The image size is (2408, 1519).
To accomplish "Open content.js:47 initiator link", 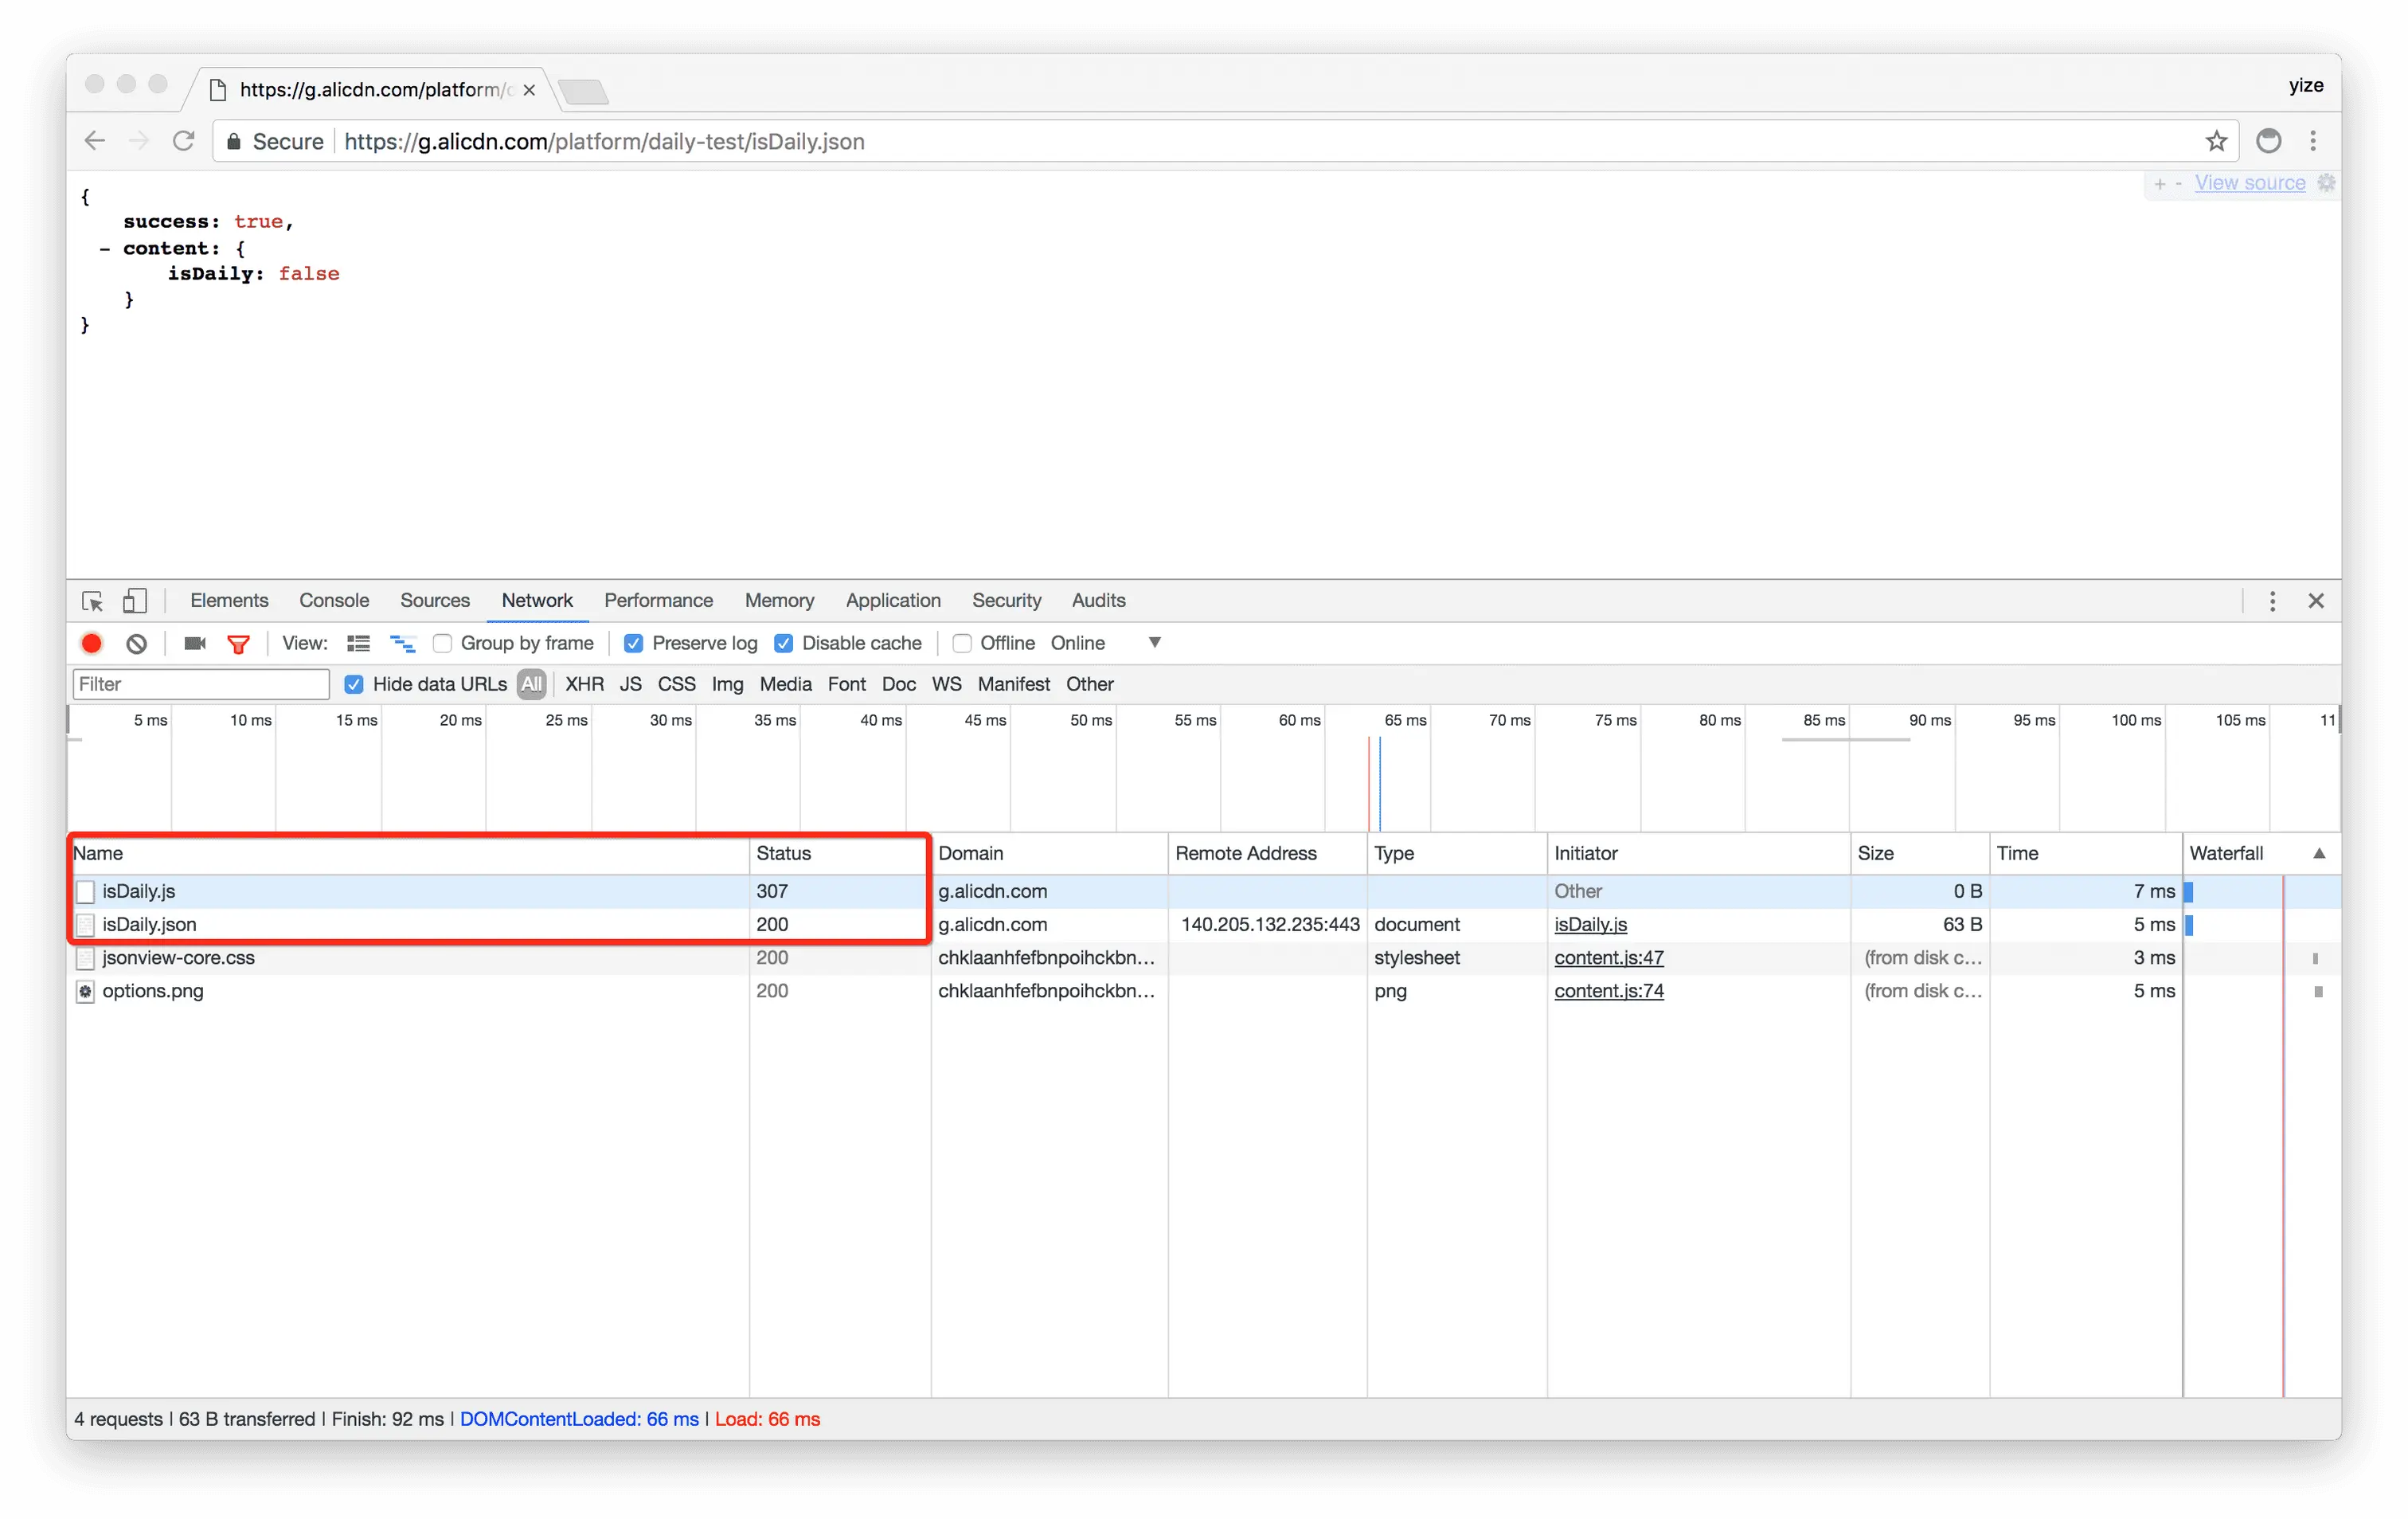I will pos(1608,958).
